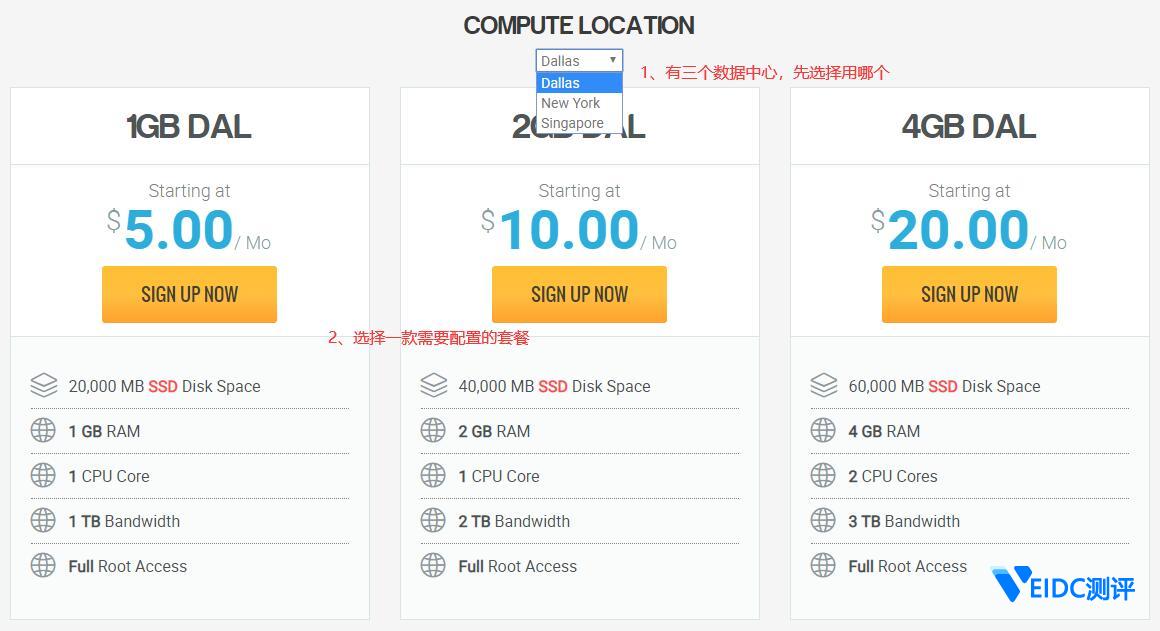1160x631 pixels.
Task: Sign up for the $10.00 plan
Action: pos(579,294)
